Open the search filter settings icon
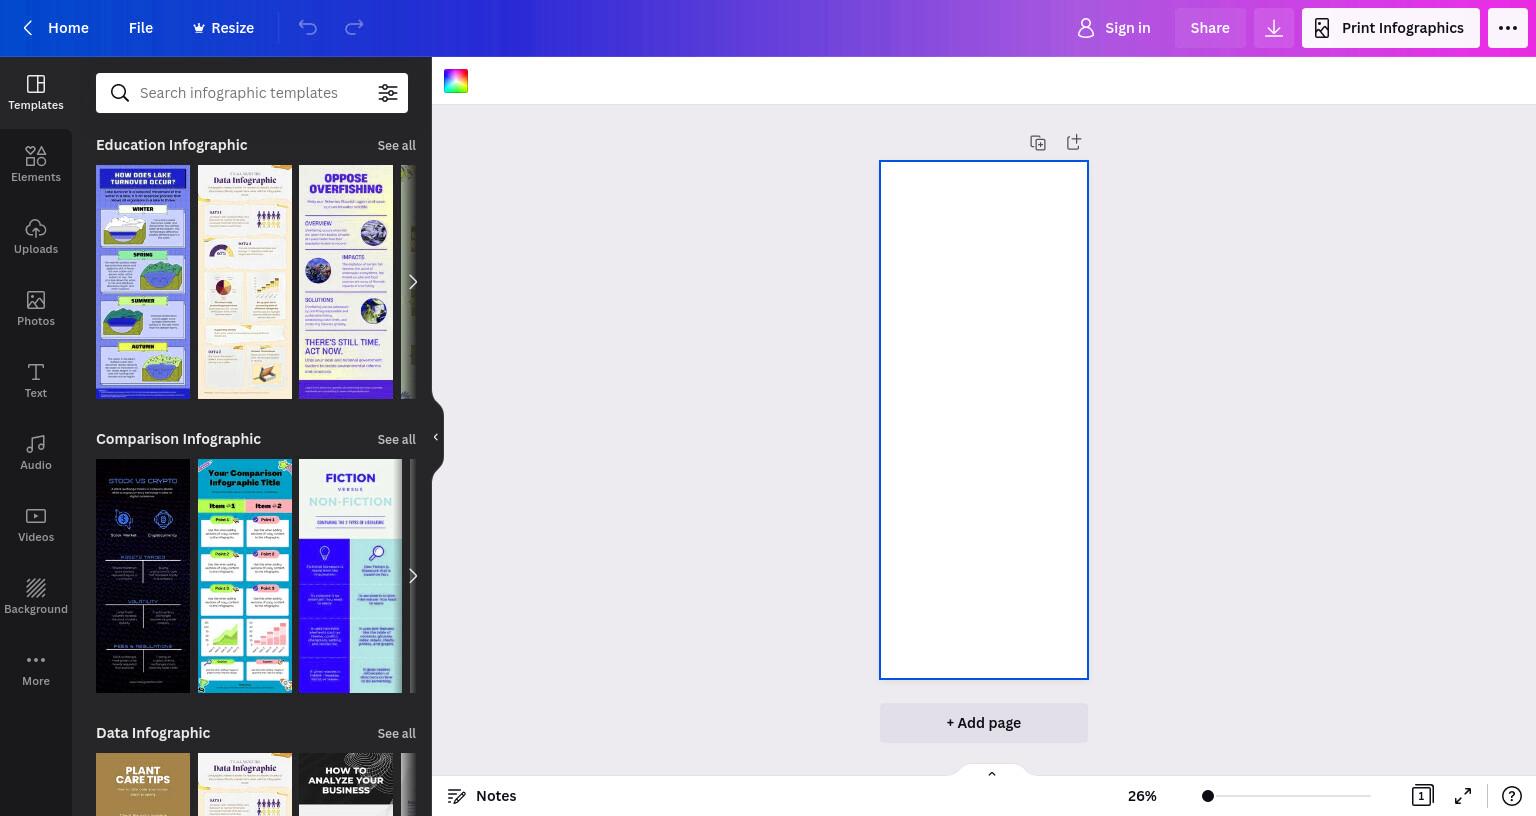The image size is (1536, 816). point(388,93)
